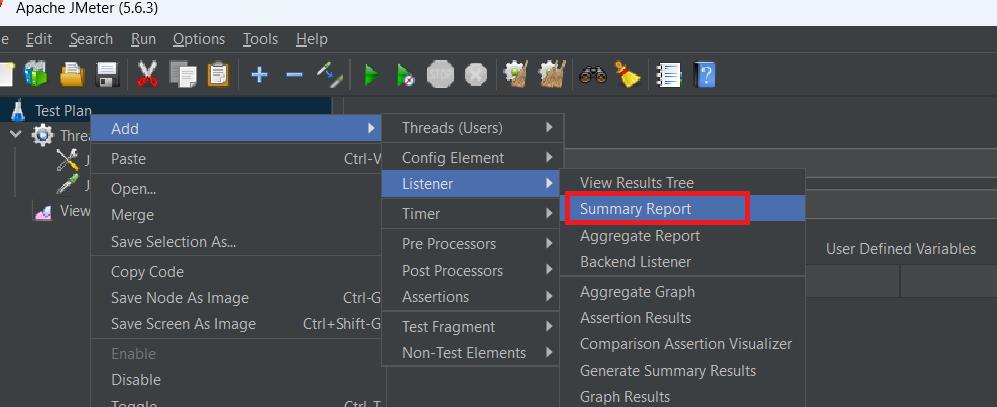The width and height of the screenshot is (997, 407).
Task: Expand Non-Test Elements submenu
Action: (x=472, y=352)
